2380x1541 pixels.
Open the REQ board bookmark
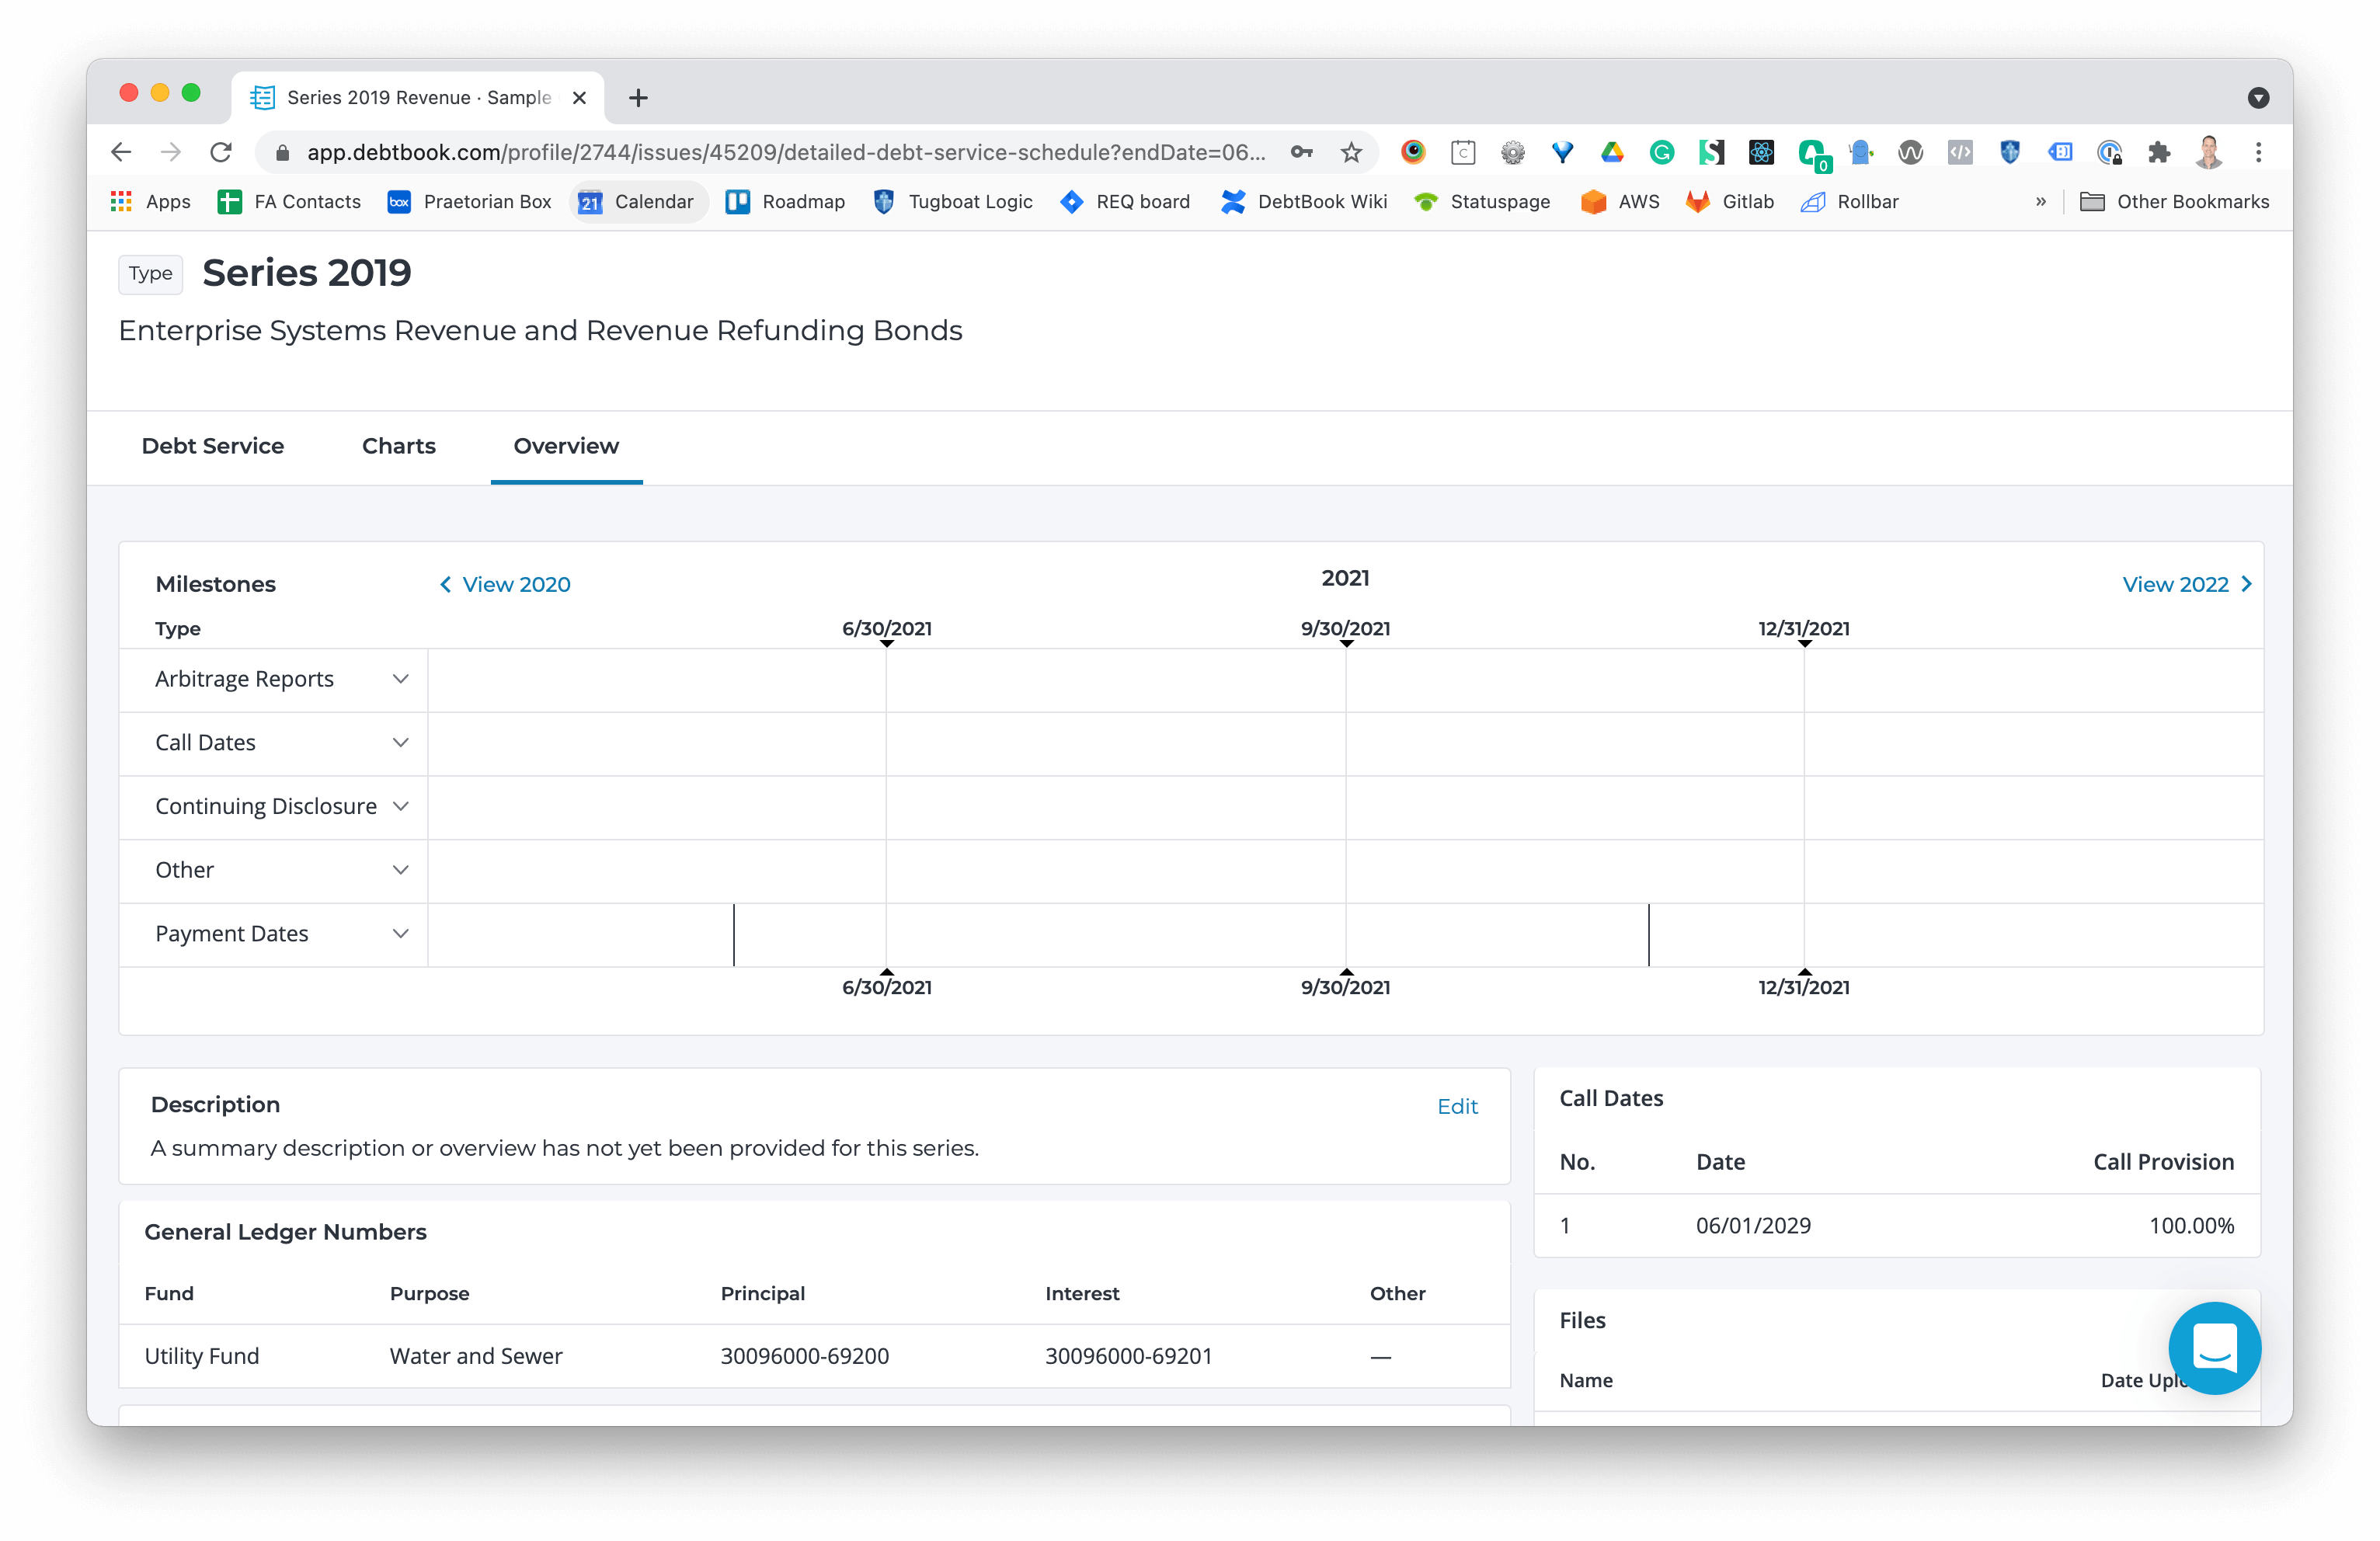point(1126,201)
